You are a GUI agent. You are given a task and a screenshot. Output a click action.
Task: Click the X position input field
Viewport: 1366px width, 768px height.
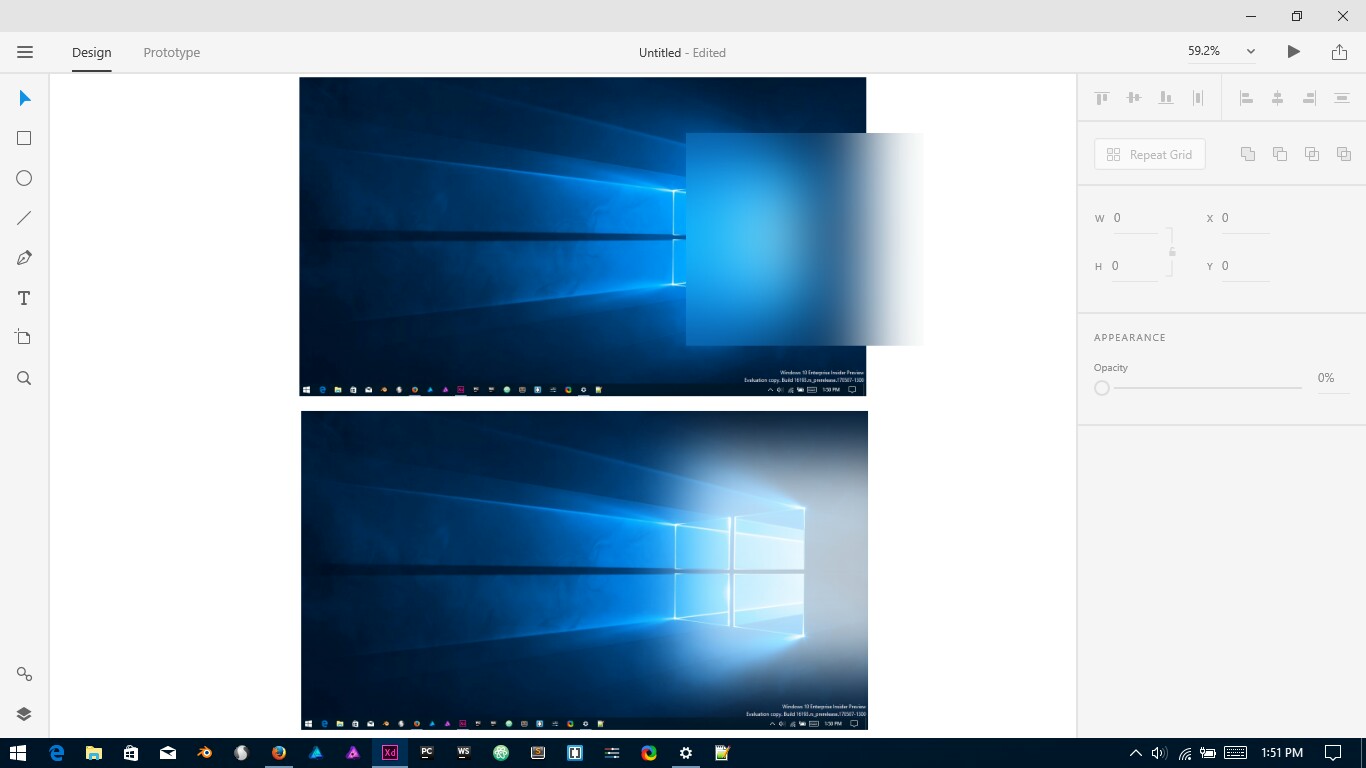pos(1246,218)
